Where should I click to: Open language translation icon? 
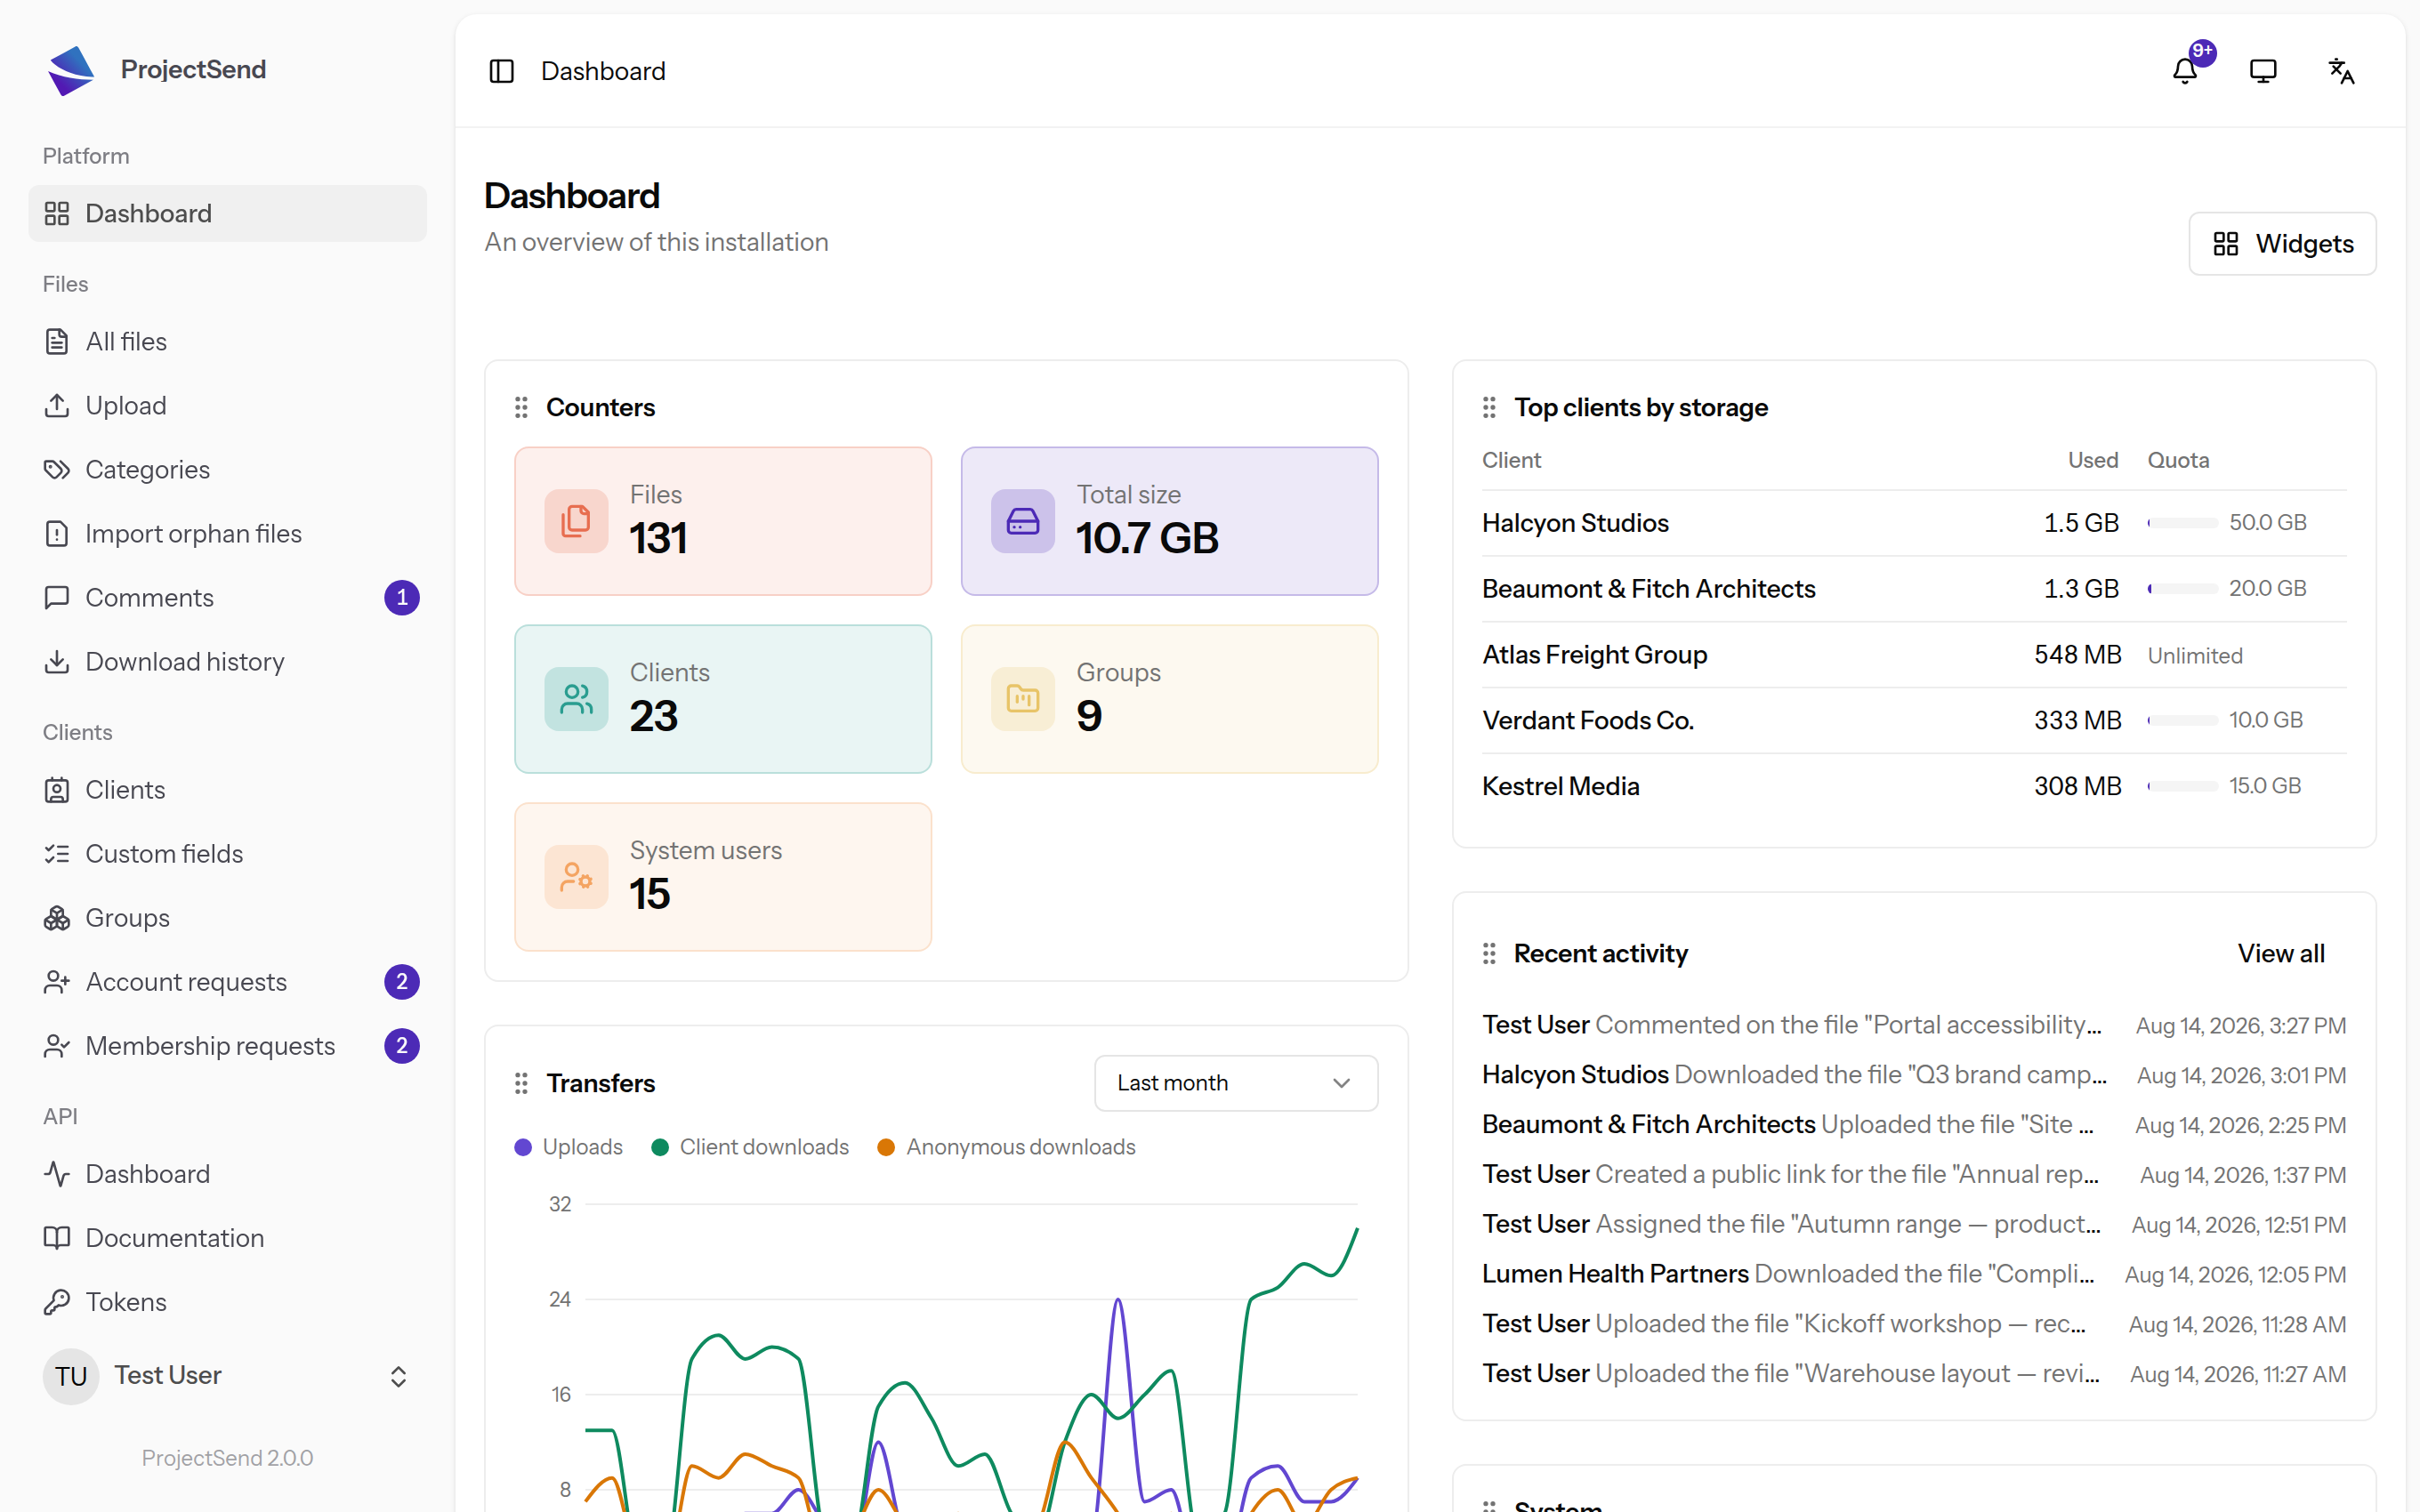point(2341,71)
